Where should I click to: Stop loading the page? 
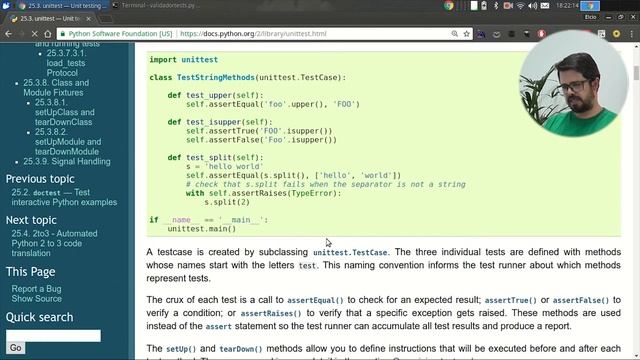point(34,34)
